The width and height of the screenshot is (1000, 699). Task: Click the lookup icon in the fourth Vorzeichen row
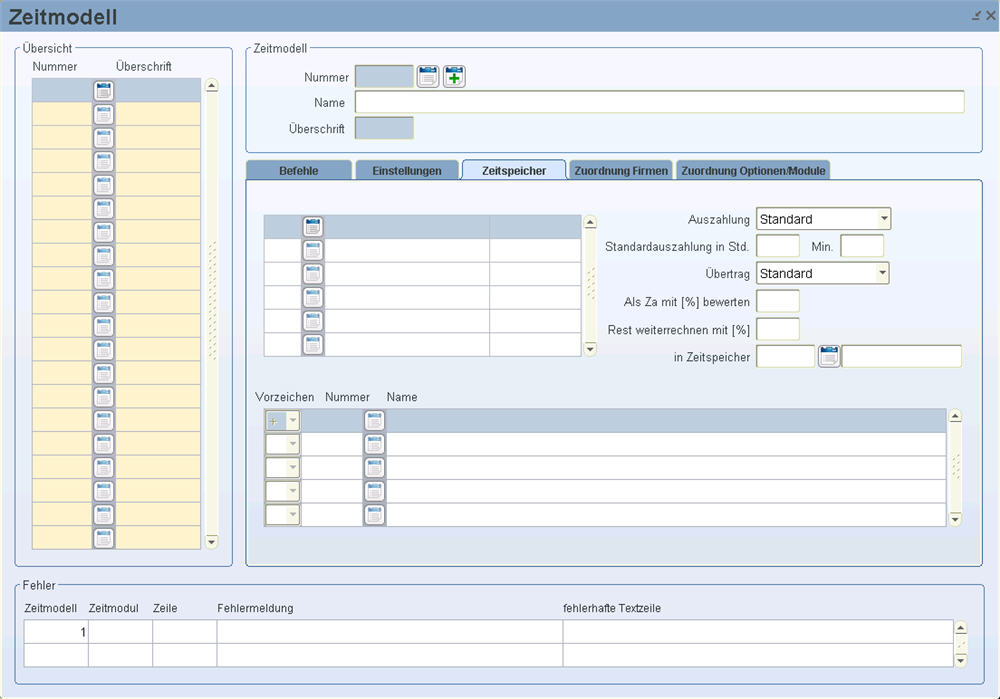point(374,491)
